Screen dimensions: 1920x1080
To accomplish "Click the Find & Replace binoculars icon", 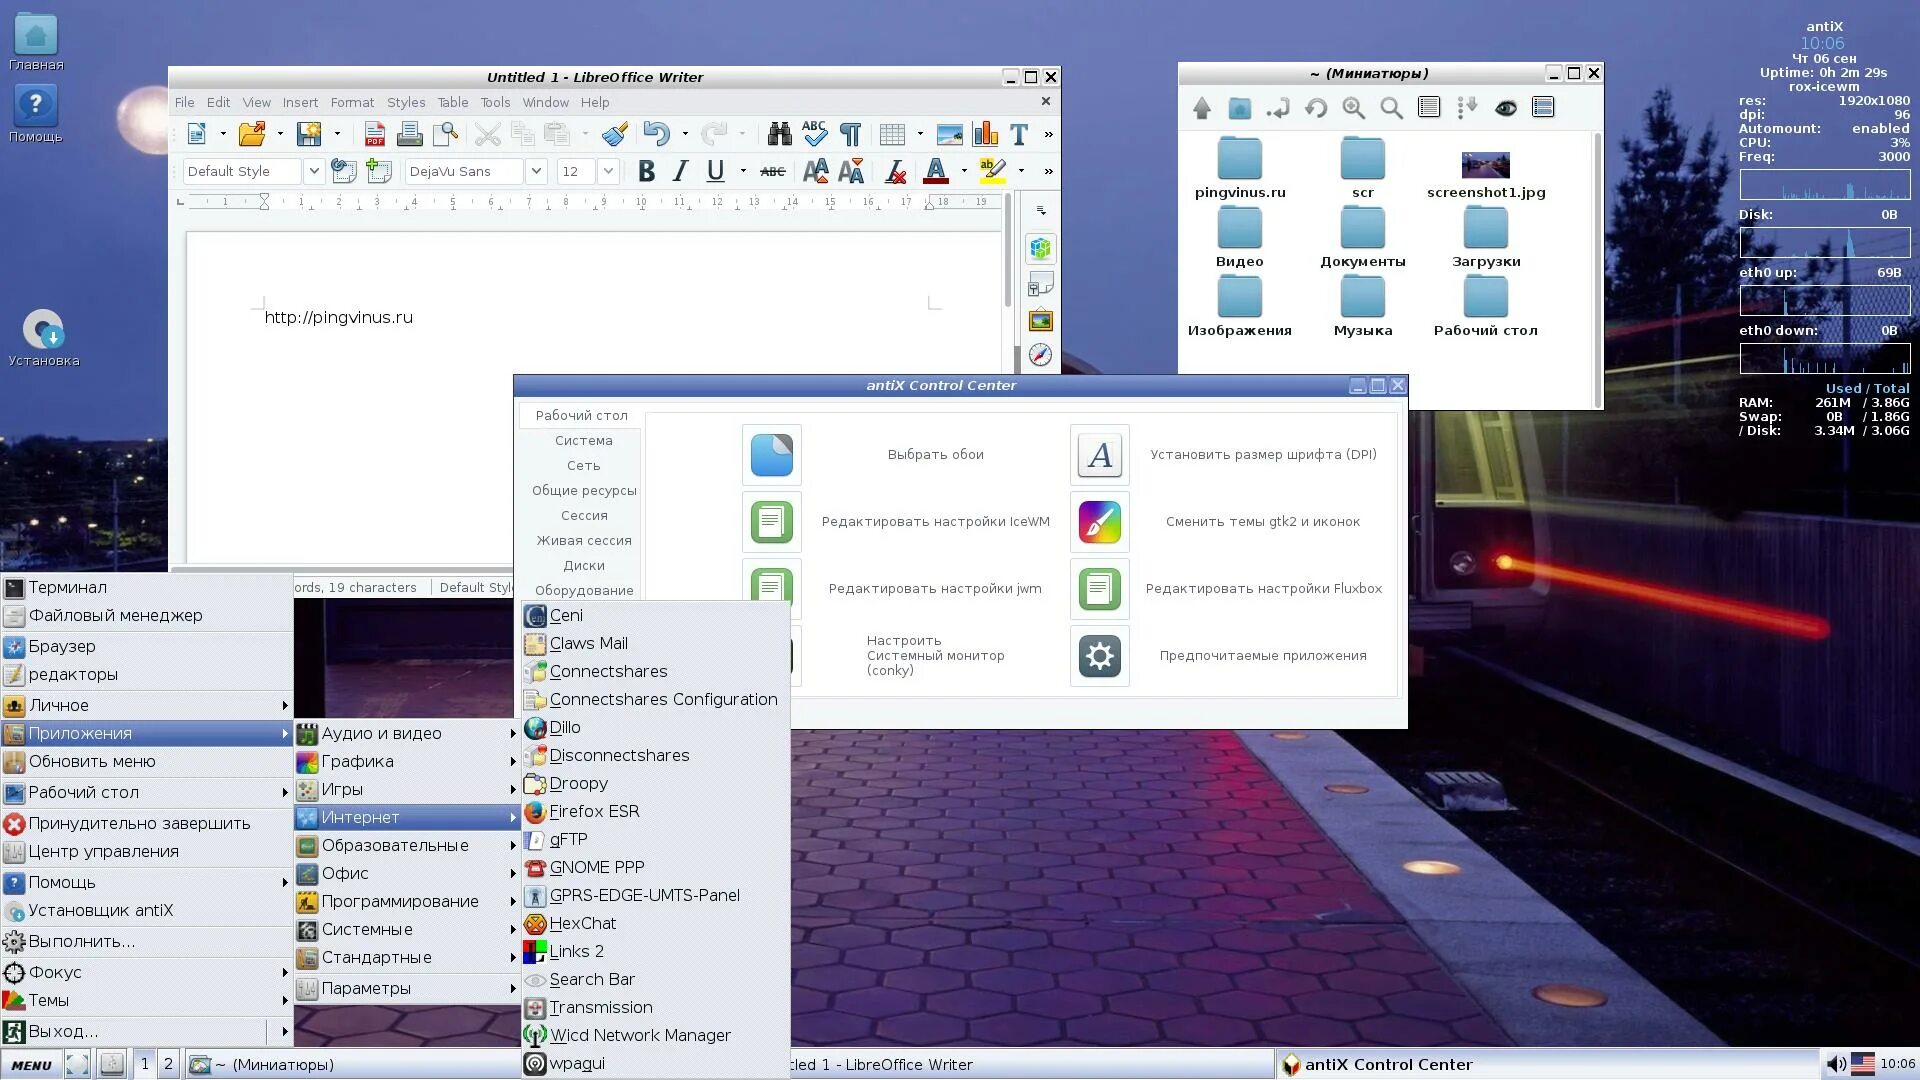I will tap(779, 134).
